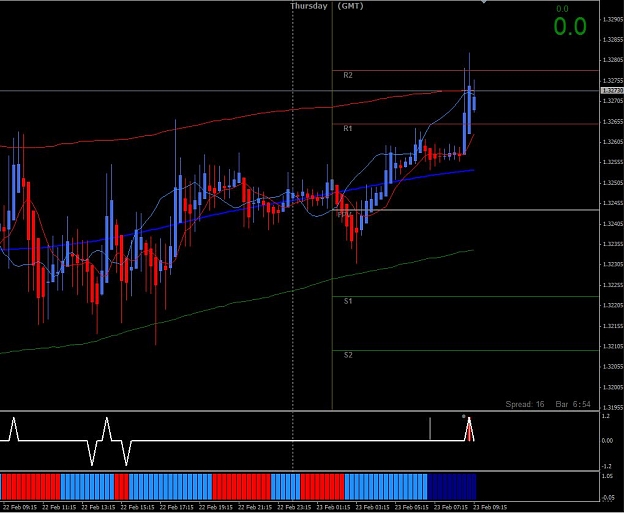625x513 pixels.
Task: Click the 22 Feb 11:15 time label
Action: (x=59, y=507)
